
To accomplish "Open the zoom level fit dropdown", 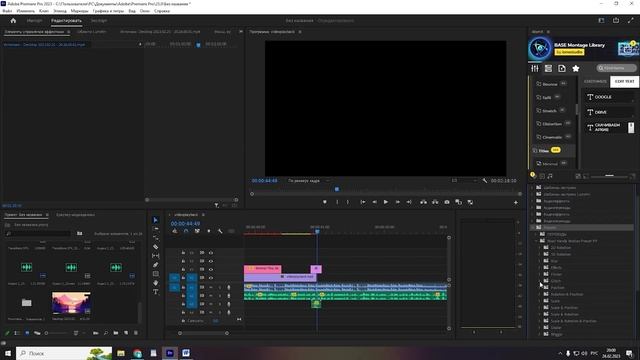I will click(308, 180).
